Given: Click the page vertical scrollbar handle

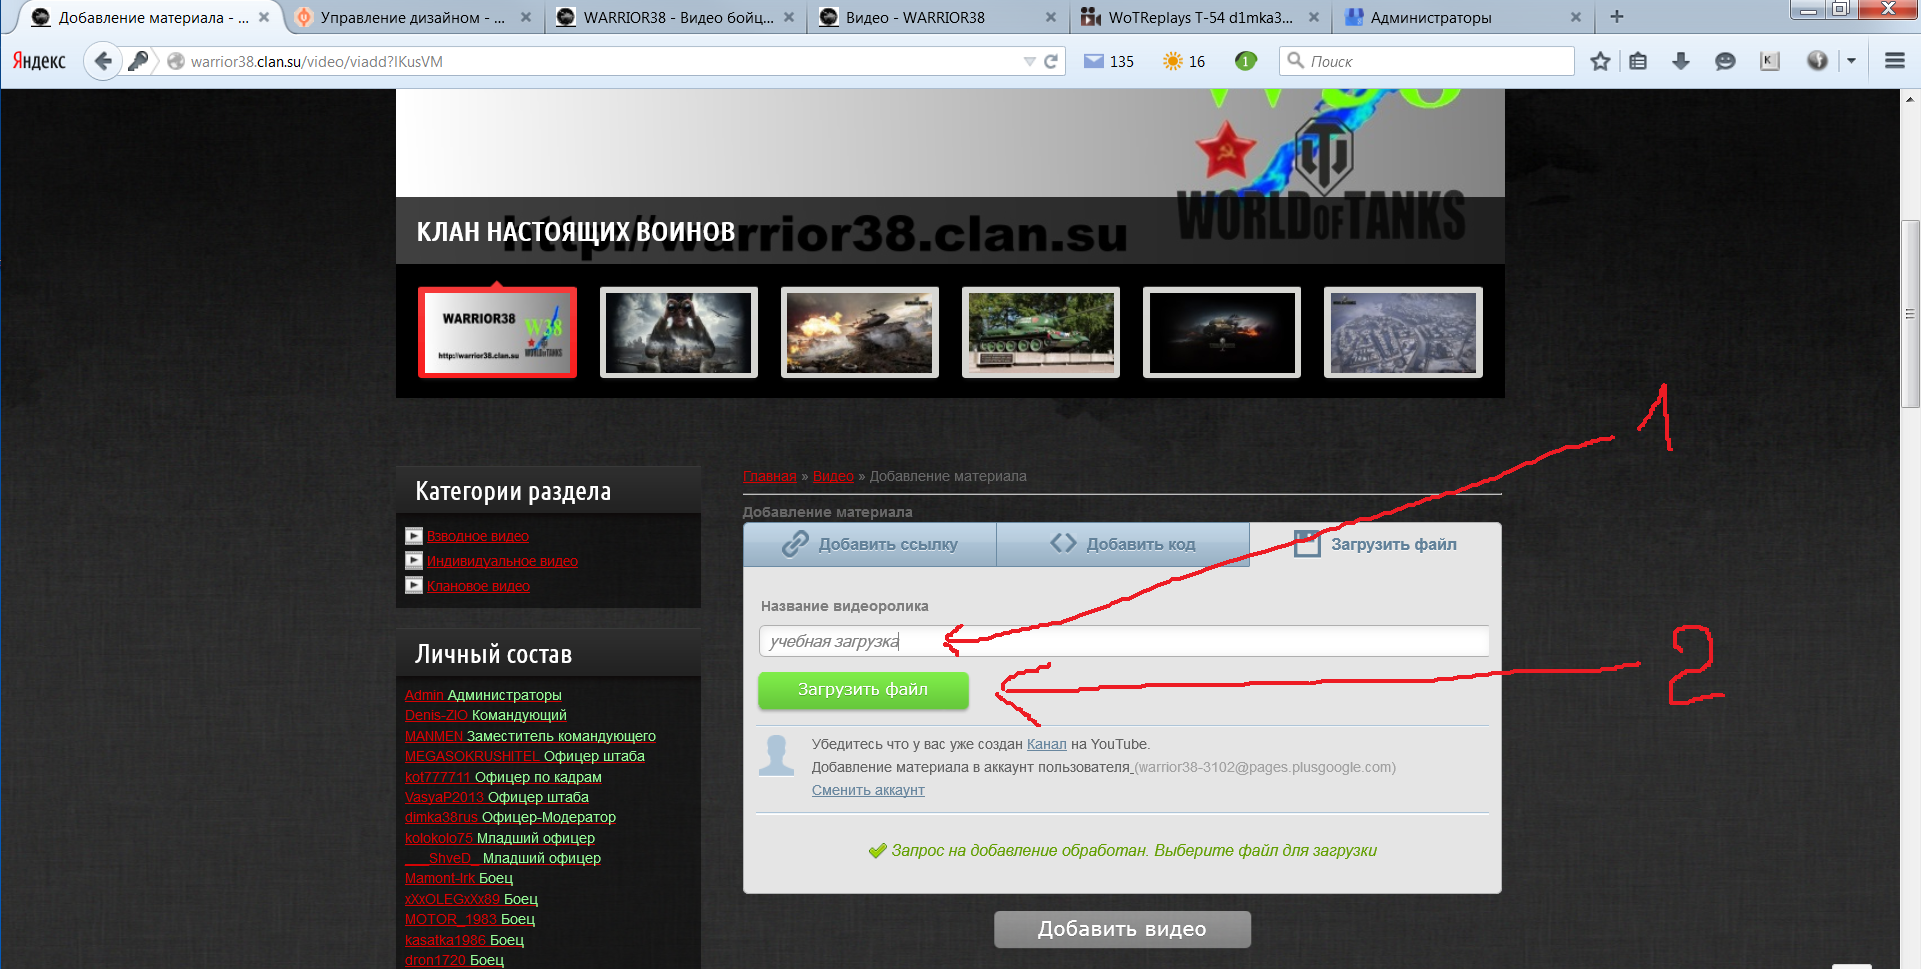Looking at the screenshot, I should (1910, 313).
